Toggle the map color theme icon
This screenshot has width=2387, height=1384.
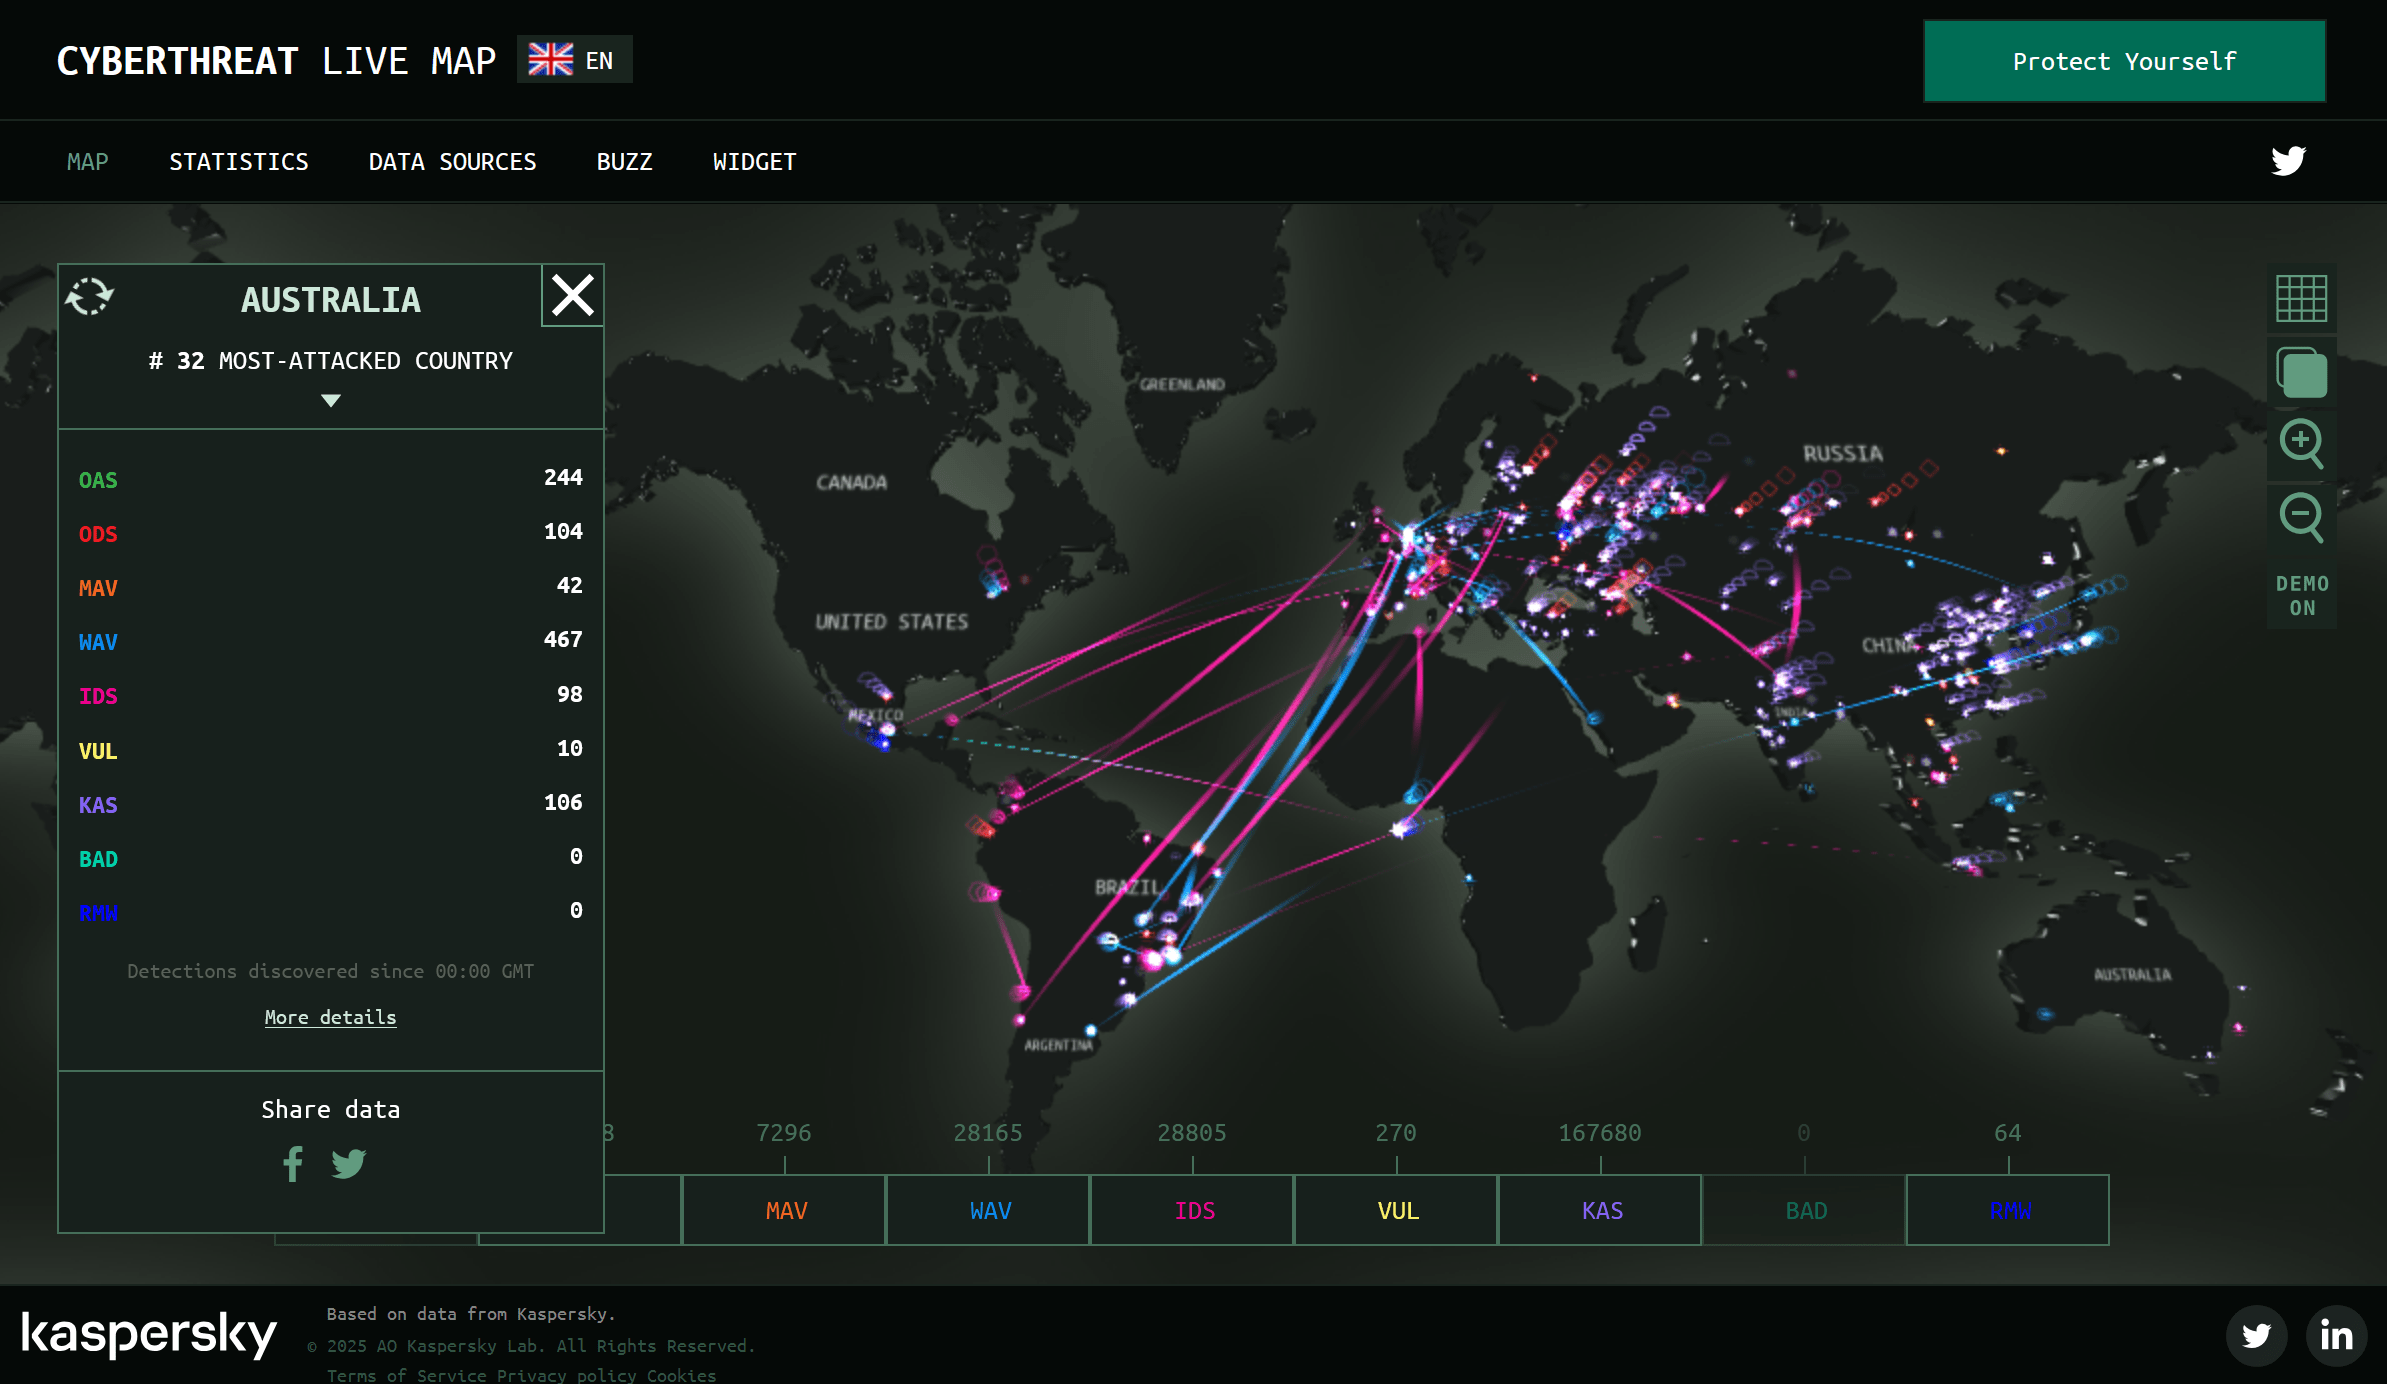click(x=2301, y=372)
